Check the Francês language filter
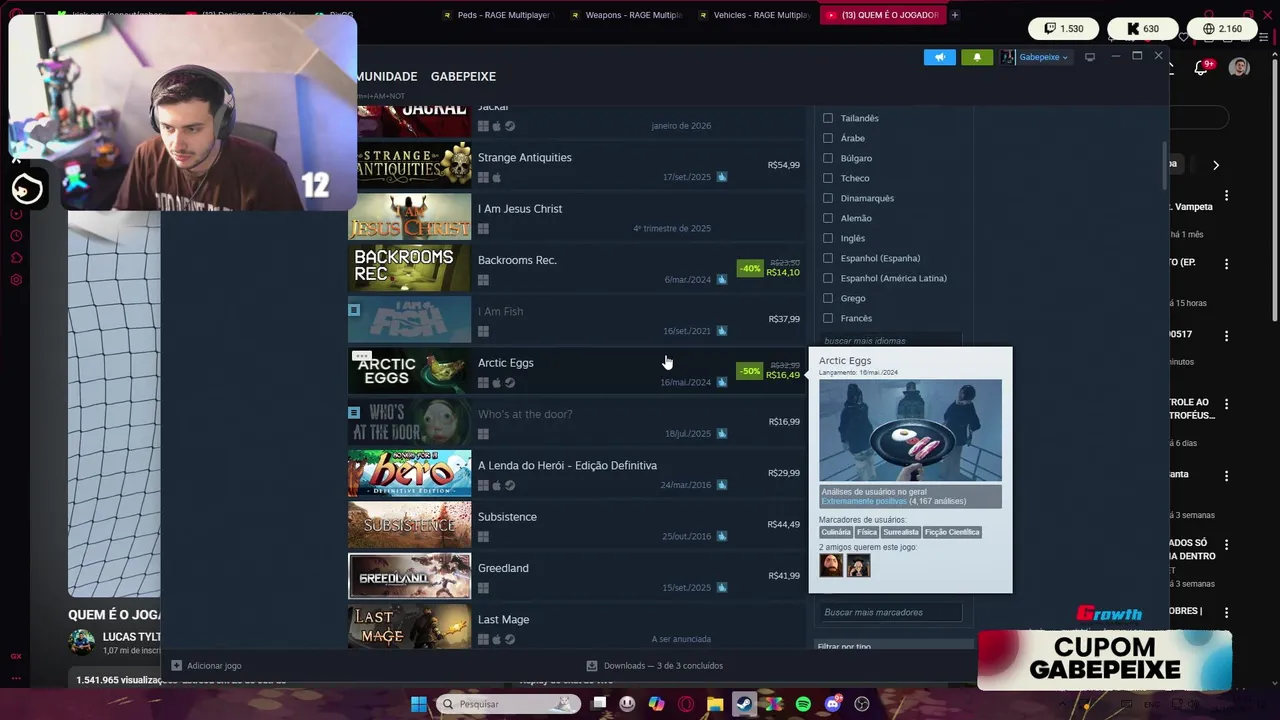The width and height of the screenshot is (1280, 720). (828, 318)
